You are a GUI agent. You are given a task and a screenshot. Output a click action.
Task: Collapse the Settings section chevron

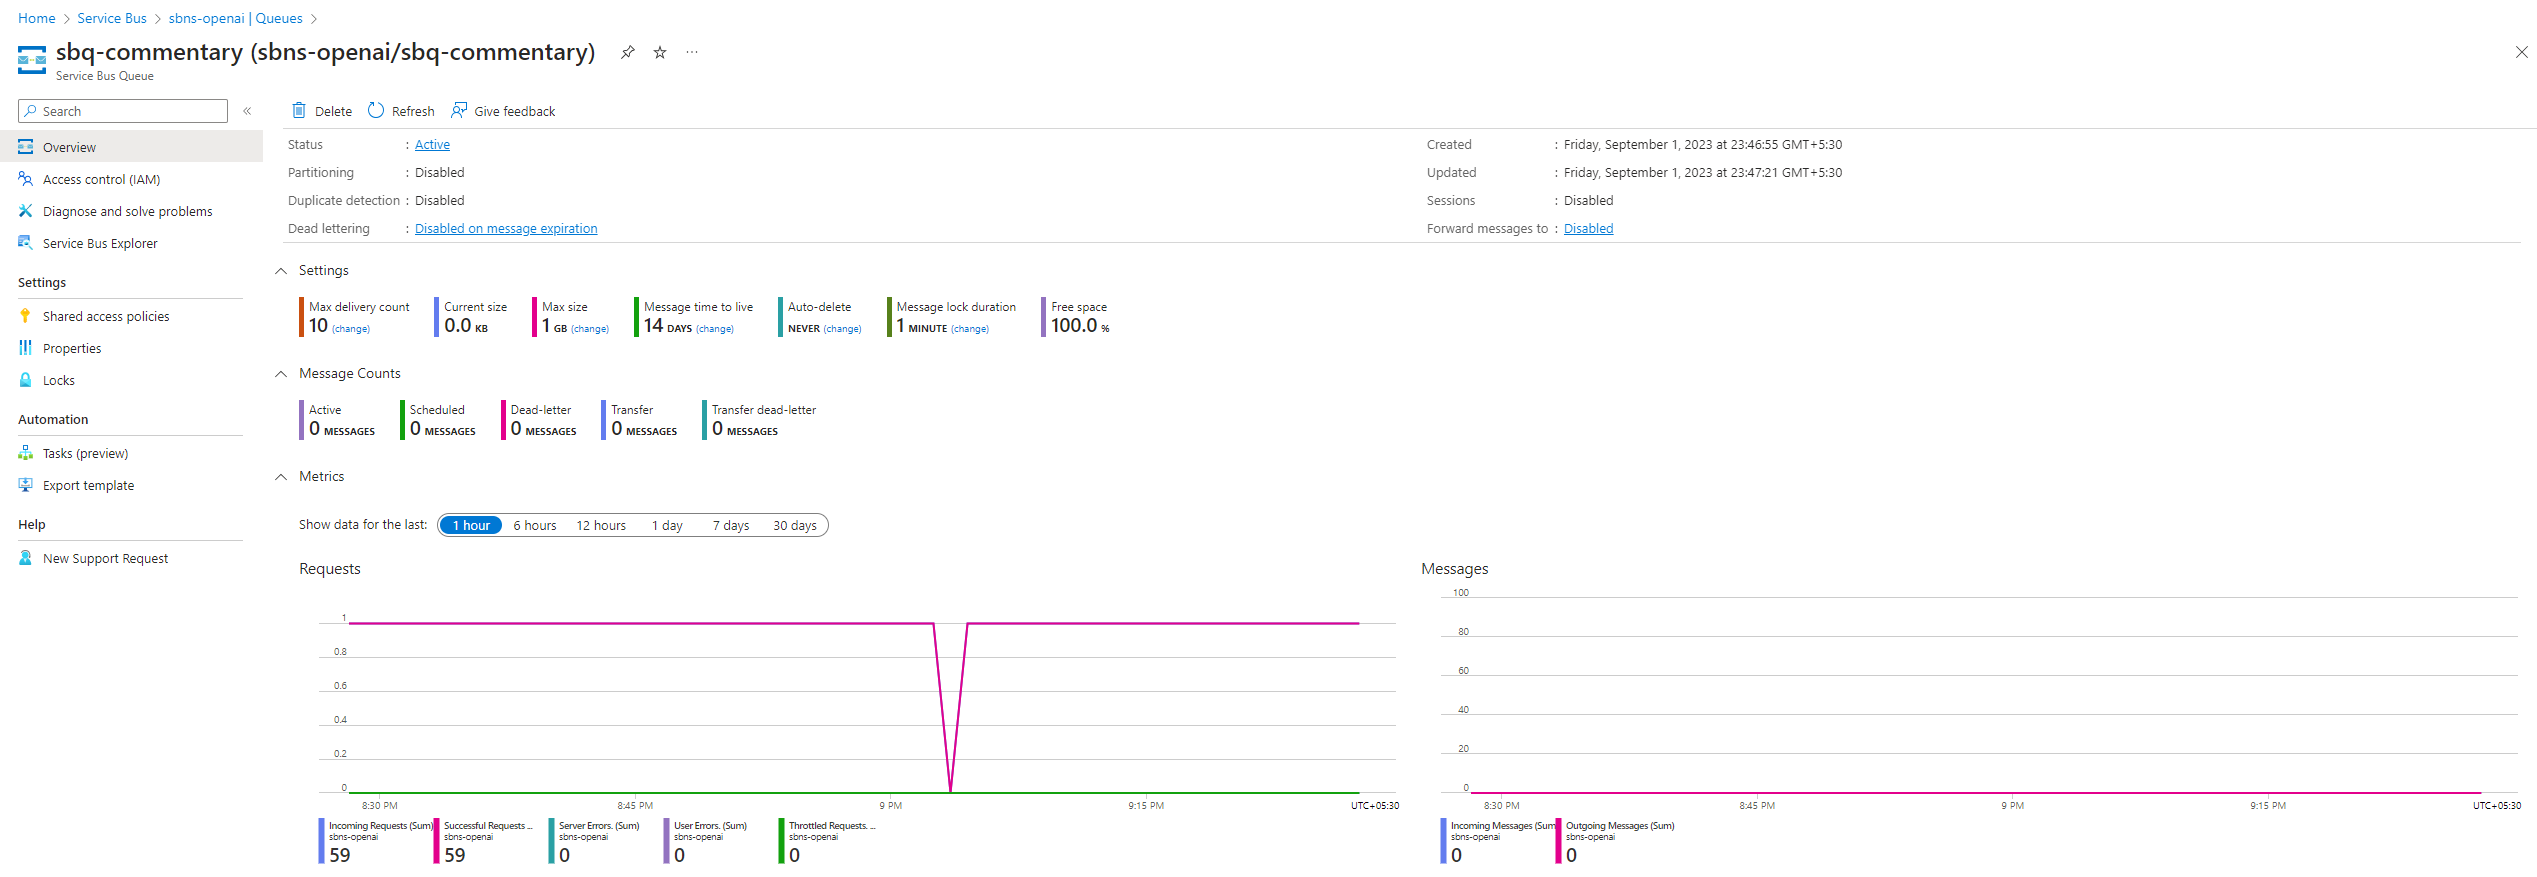tap(281, 271)
